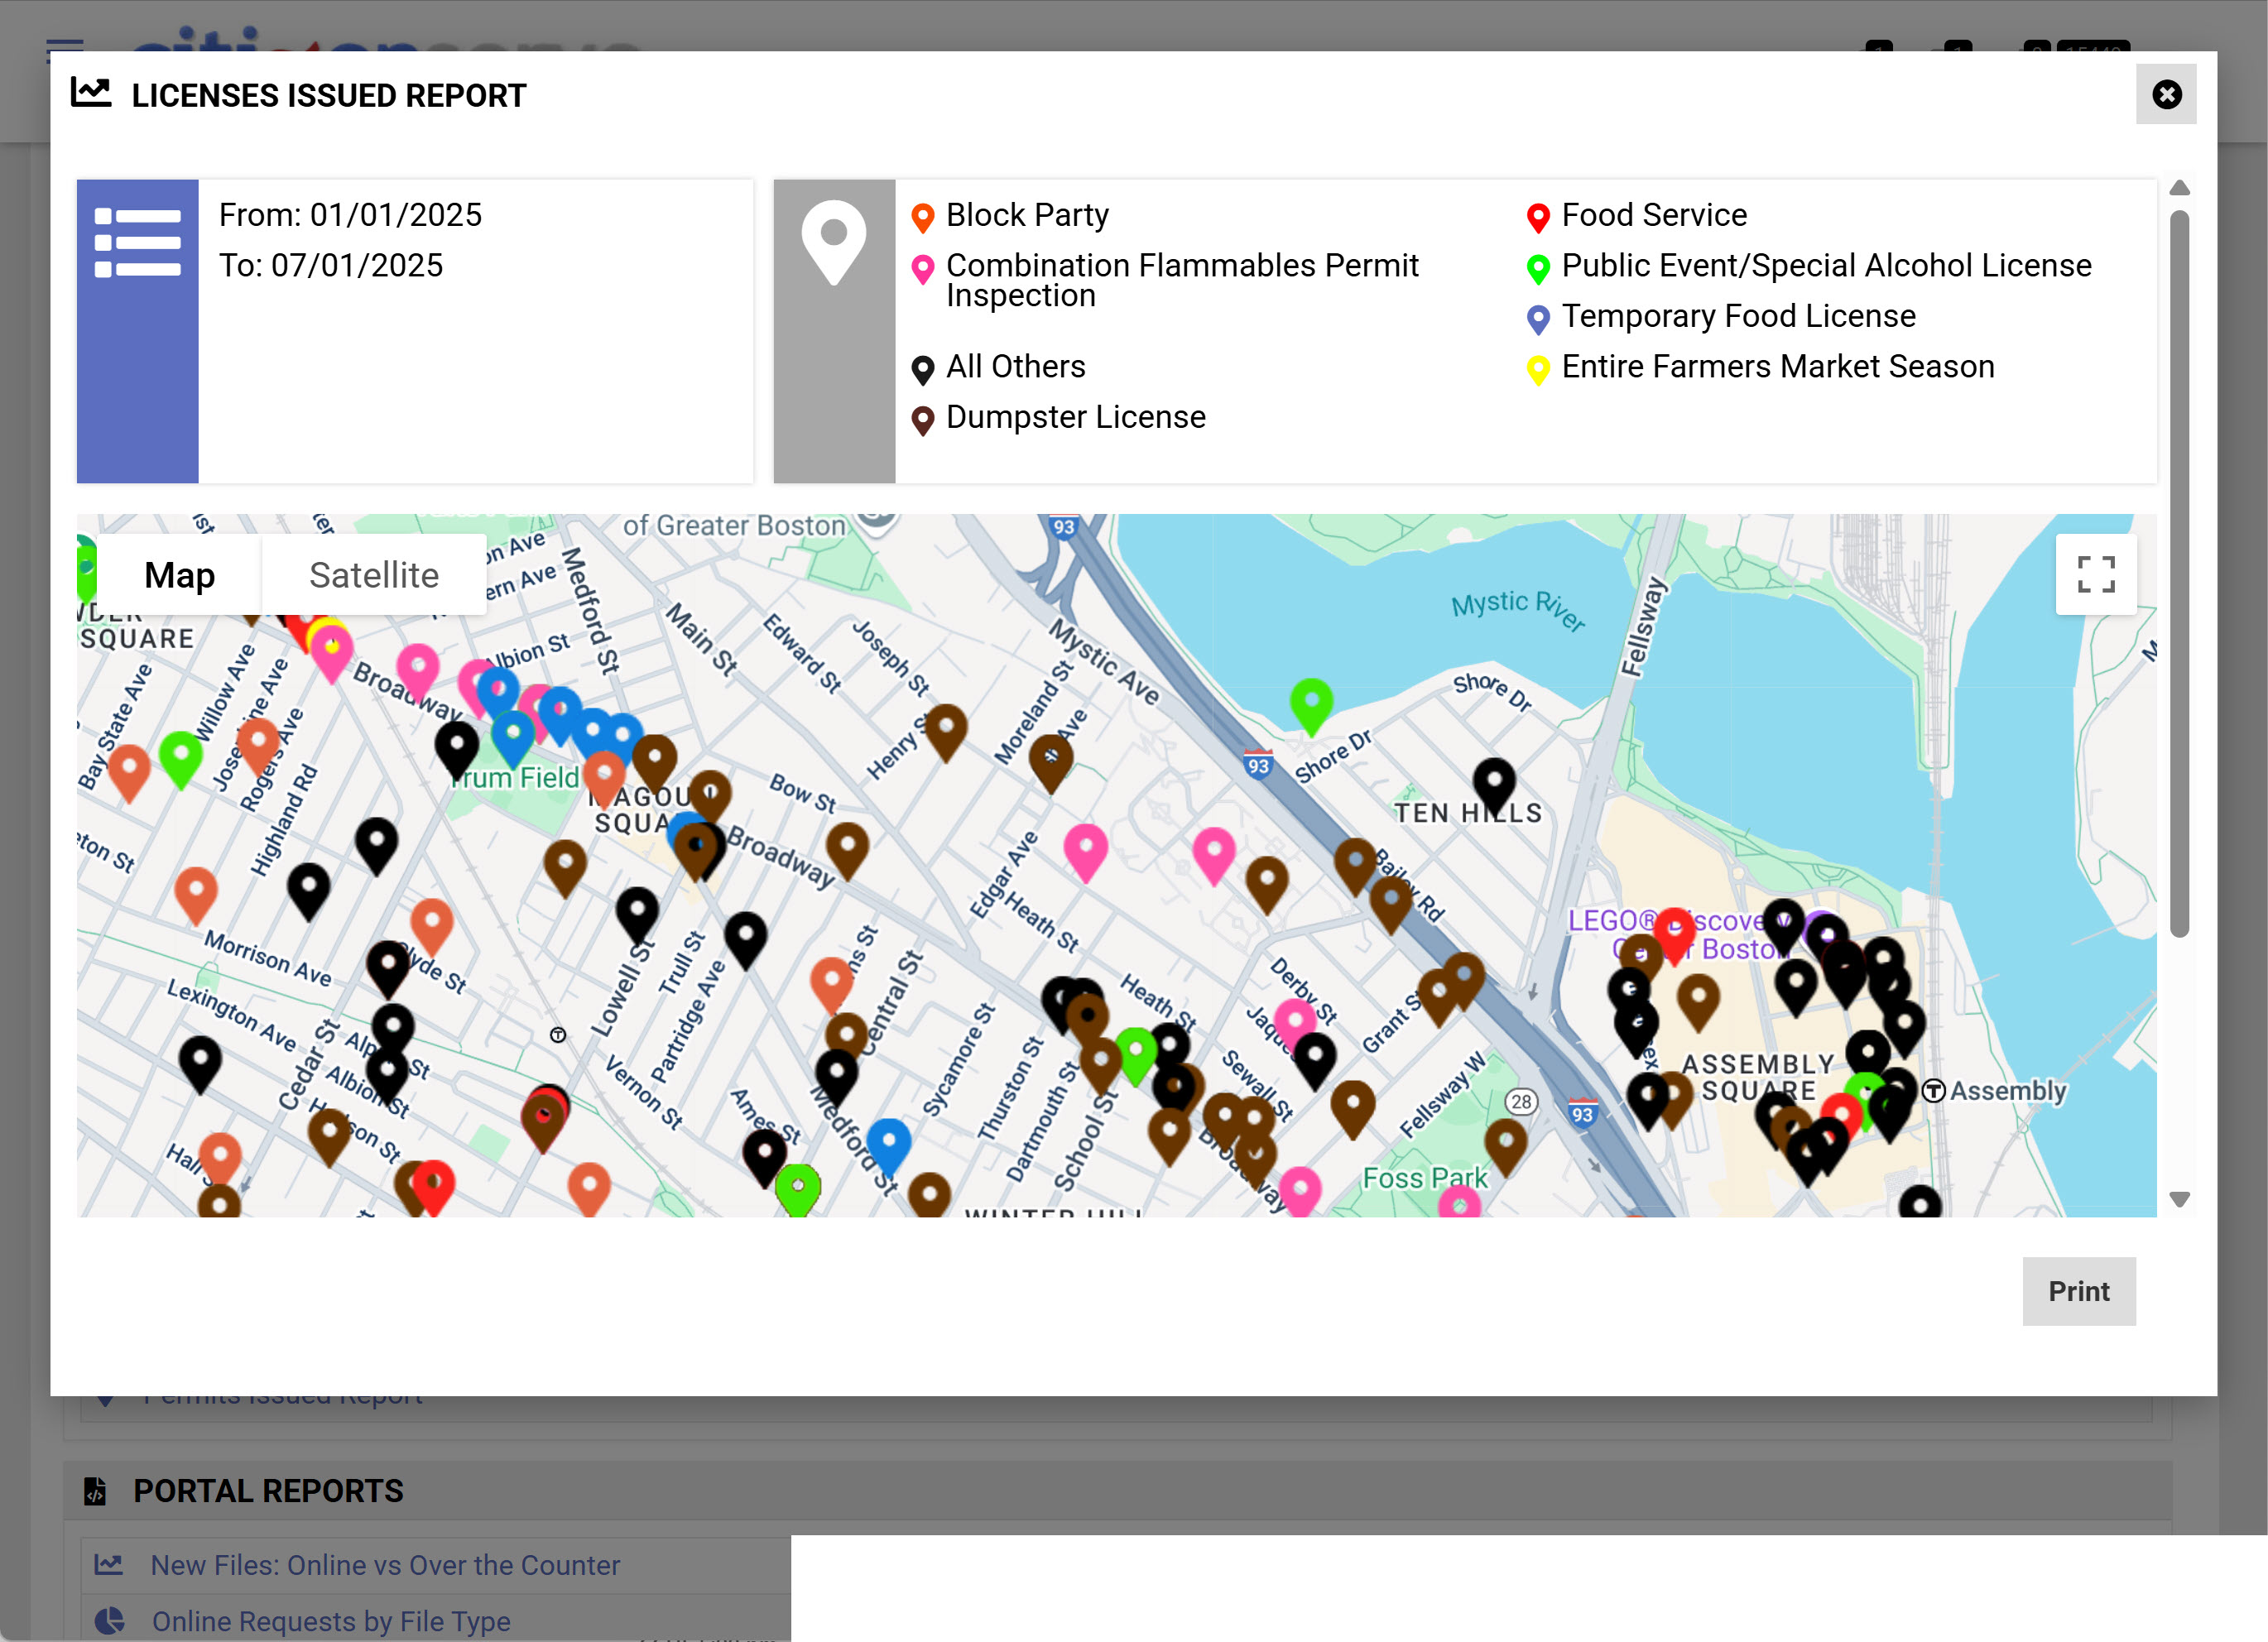Click the blue marker on Medford St
This screenshot has height=1642, width=2268.
click(888, 1141)
